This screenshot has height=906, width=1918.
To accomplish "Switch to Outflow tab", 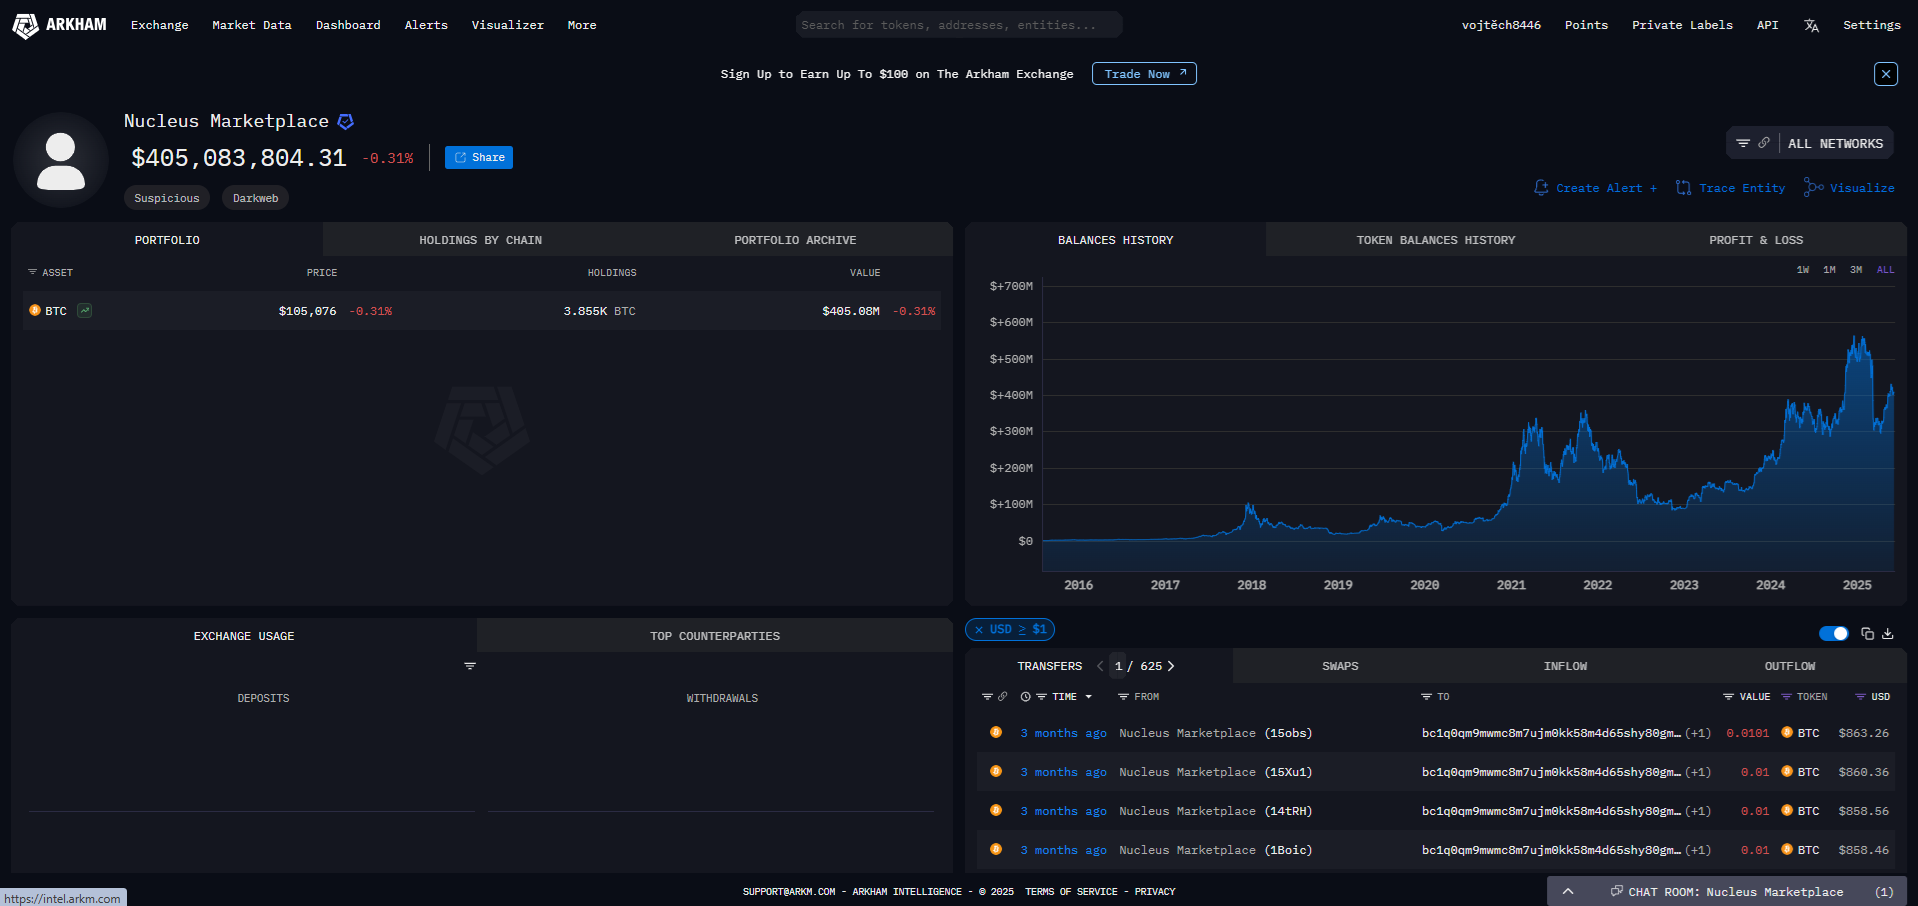I will pyautogui.click(x=1790, y=666).
